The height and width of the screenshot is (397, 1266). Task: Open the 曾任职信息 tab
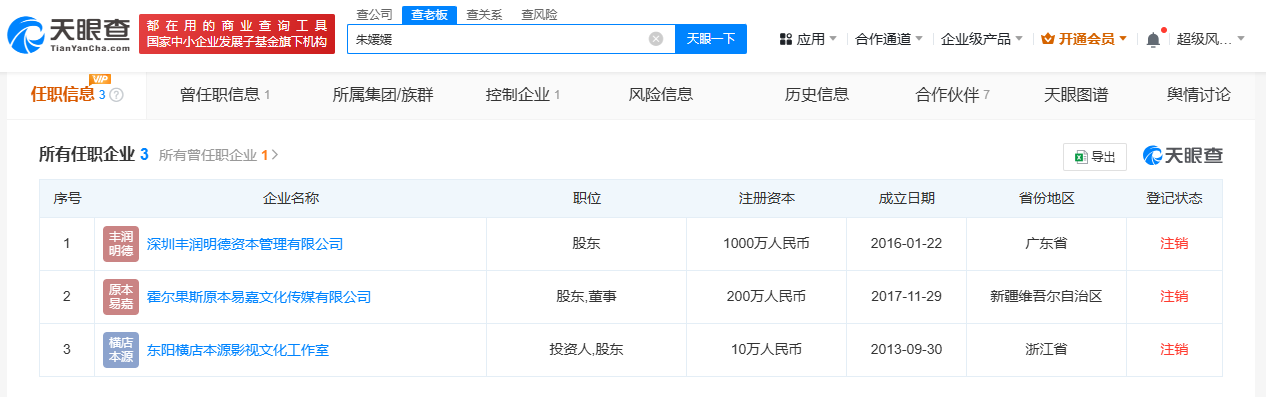point(225,95)
